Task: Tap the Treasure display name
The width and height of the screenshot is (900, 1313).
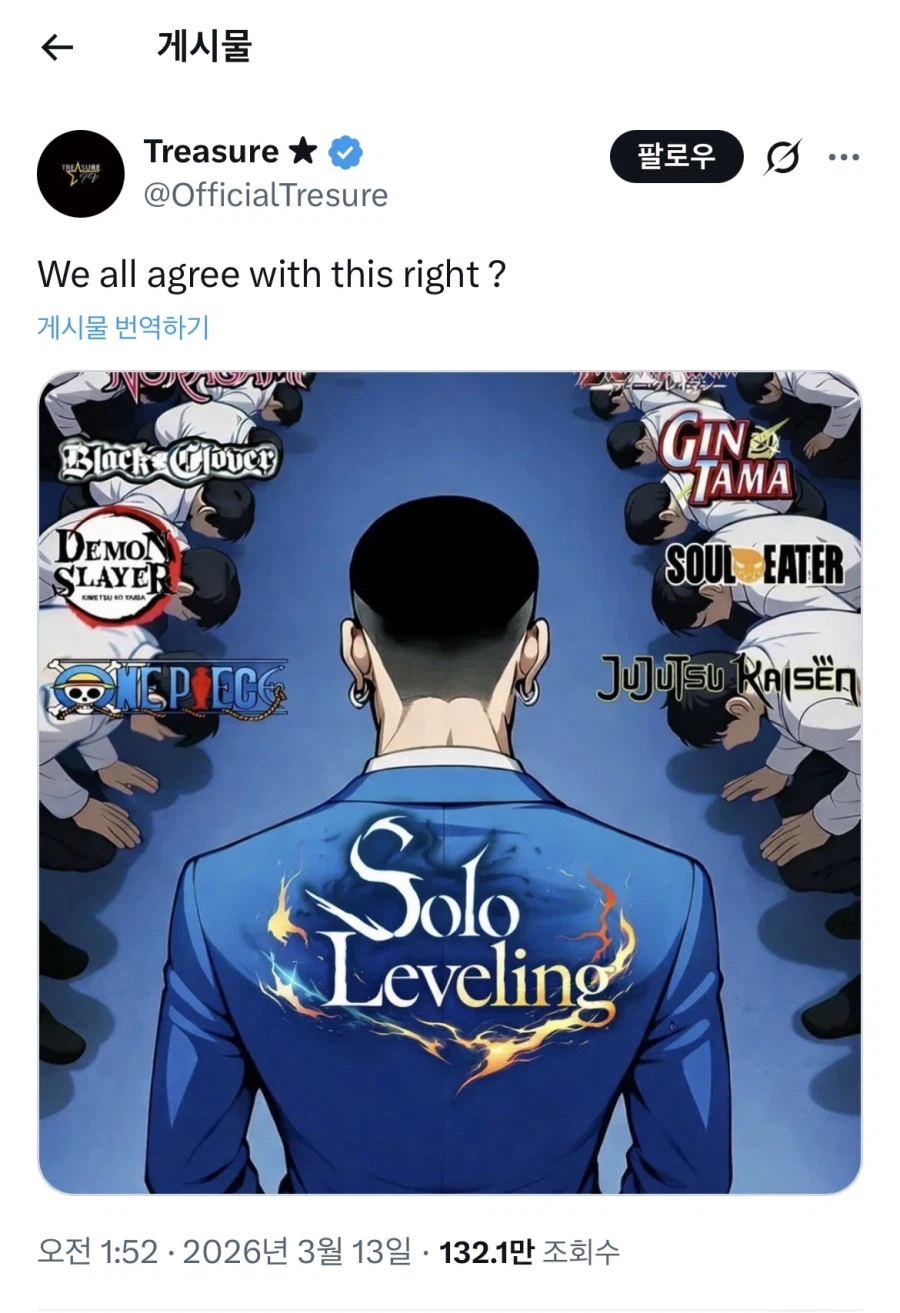Action: (x=211, y=152)
